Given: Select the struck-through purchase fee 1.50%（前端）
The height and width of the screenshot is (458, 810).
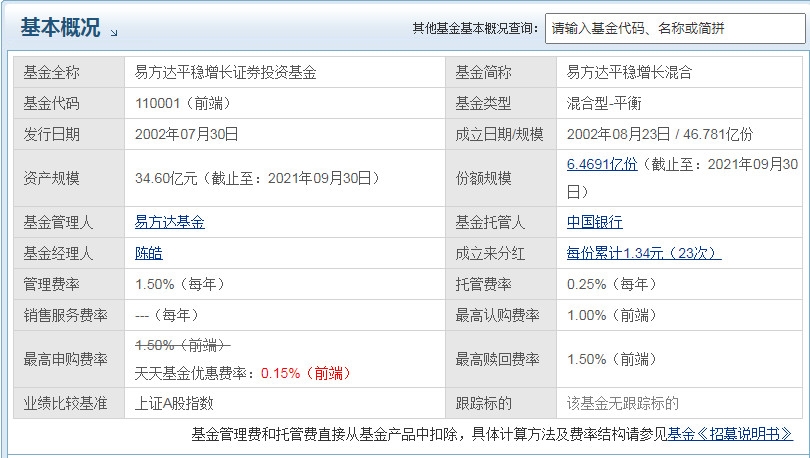Looking at the screenshot, I should pyautogui.click(x=182, y=345).
